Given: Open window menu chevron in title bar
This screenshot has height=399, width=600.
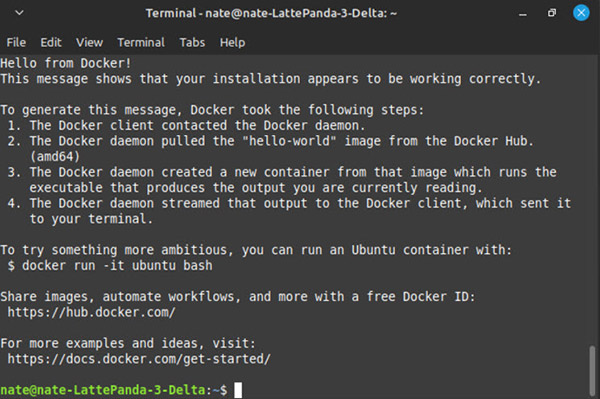Looking at the screenshot, I should [19, 13].
